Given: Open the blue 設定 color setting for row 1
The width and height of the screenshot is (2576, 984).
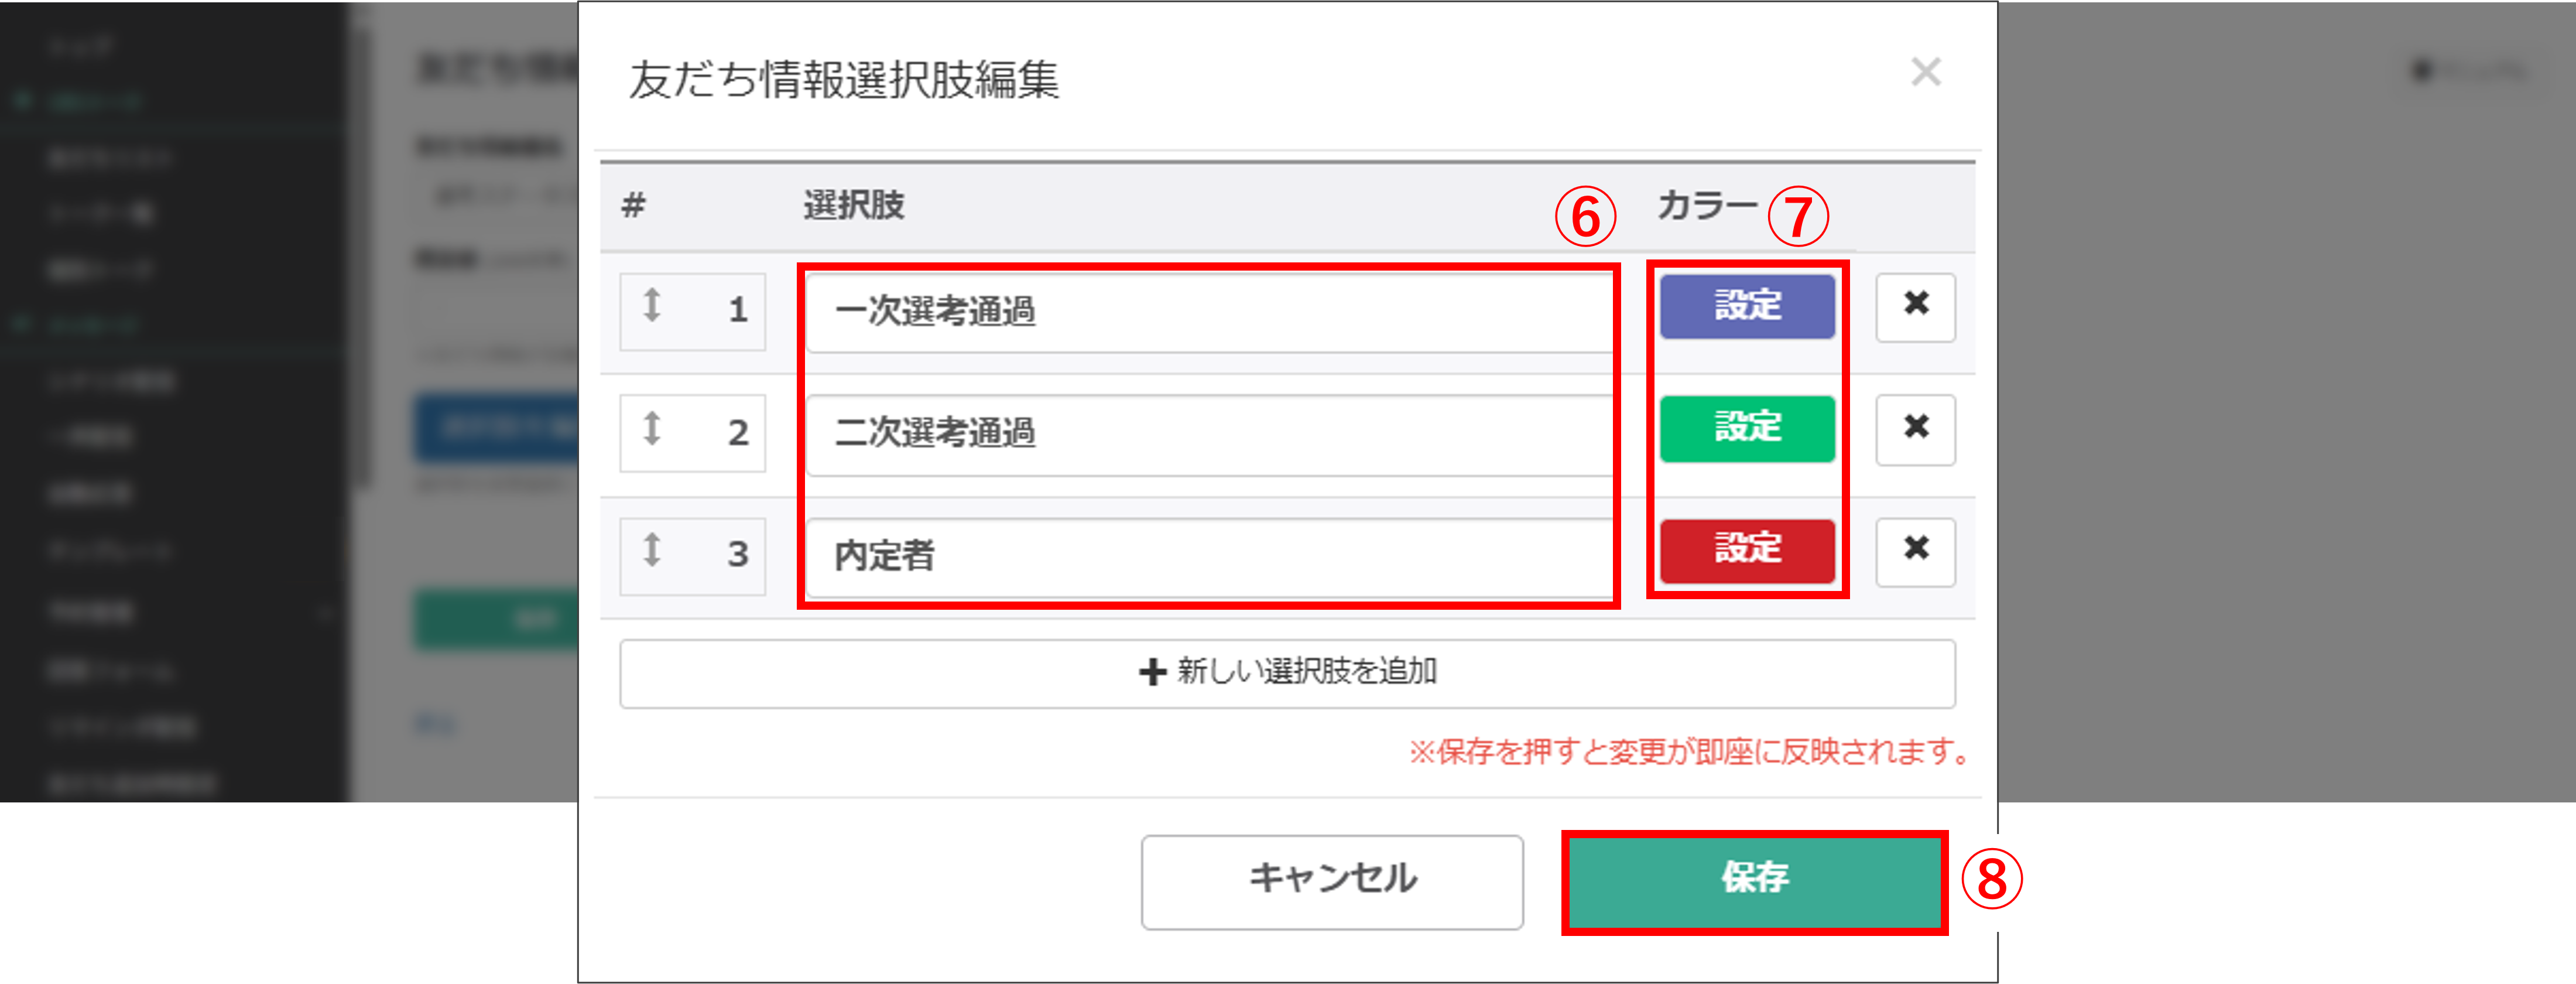Looking at the screenshot, I should point(1747,306).
